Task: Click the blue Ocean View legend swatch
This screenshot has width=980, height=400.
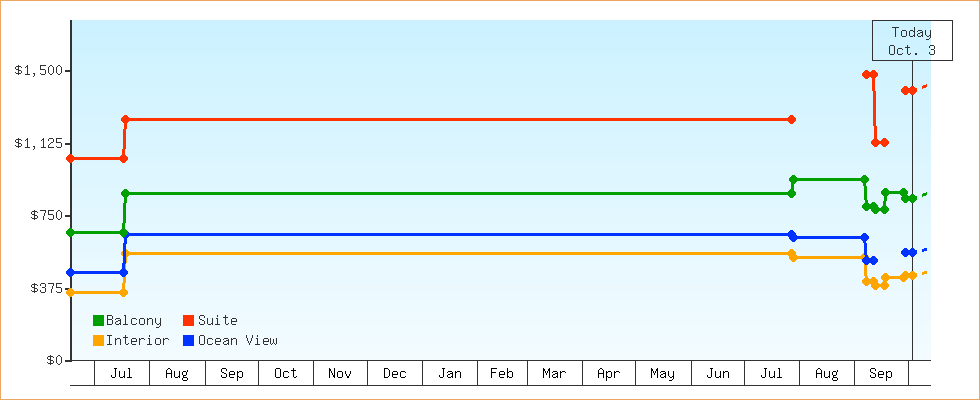Action: click(188, 341)
